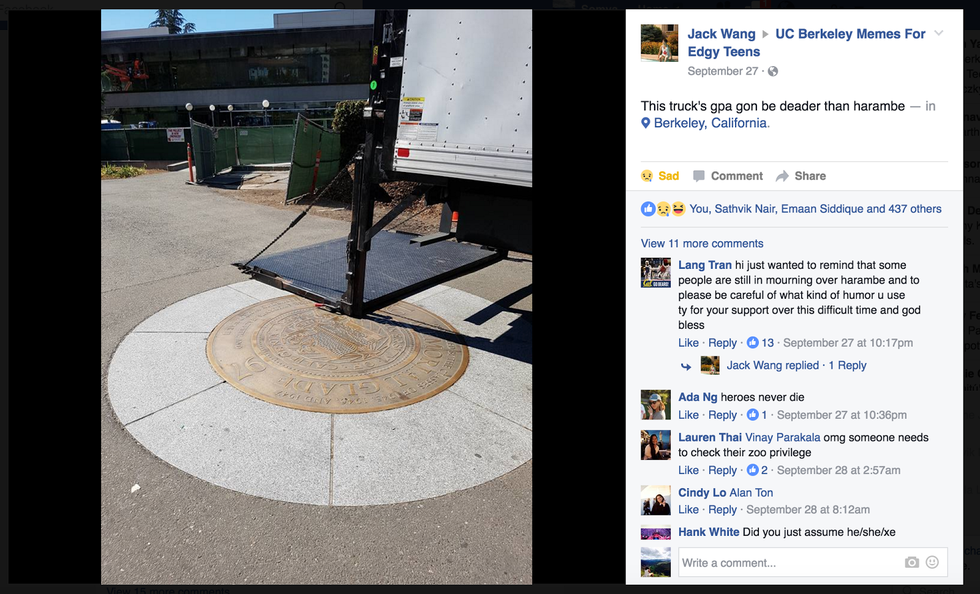980x594 pixels.
Task: Open Jack Wang's profile picture
Action: tap(659, 43)
